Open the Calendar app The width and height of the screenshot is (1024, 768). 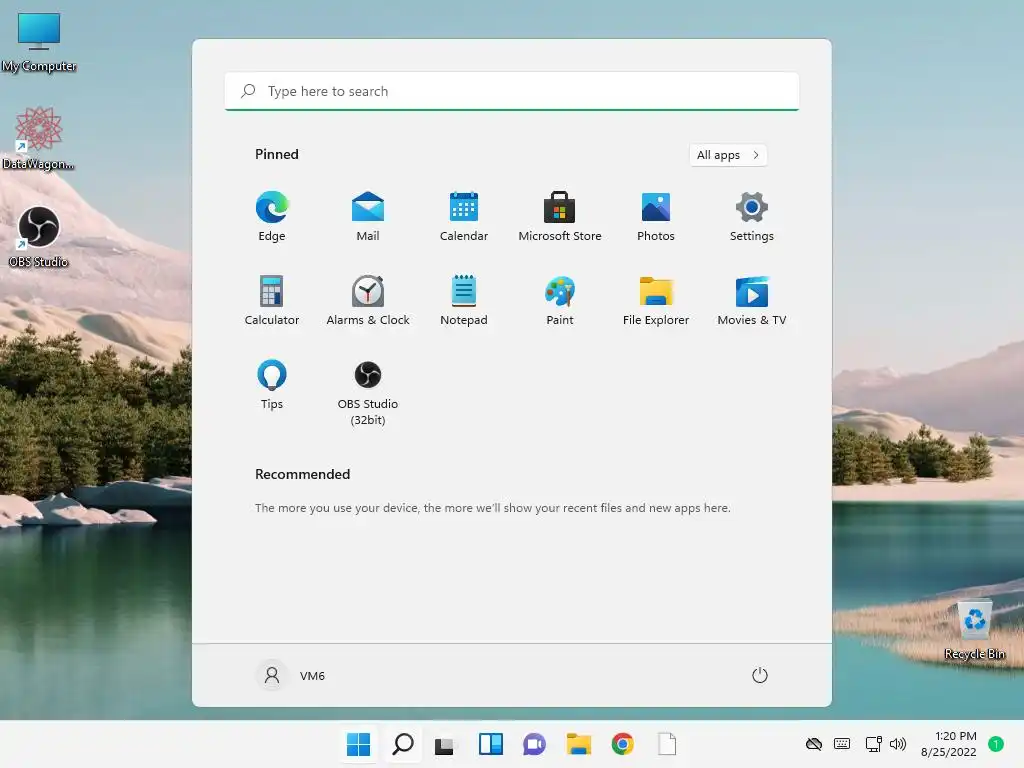(x=464, y=216)
